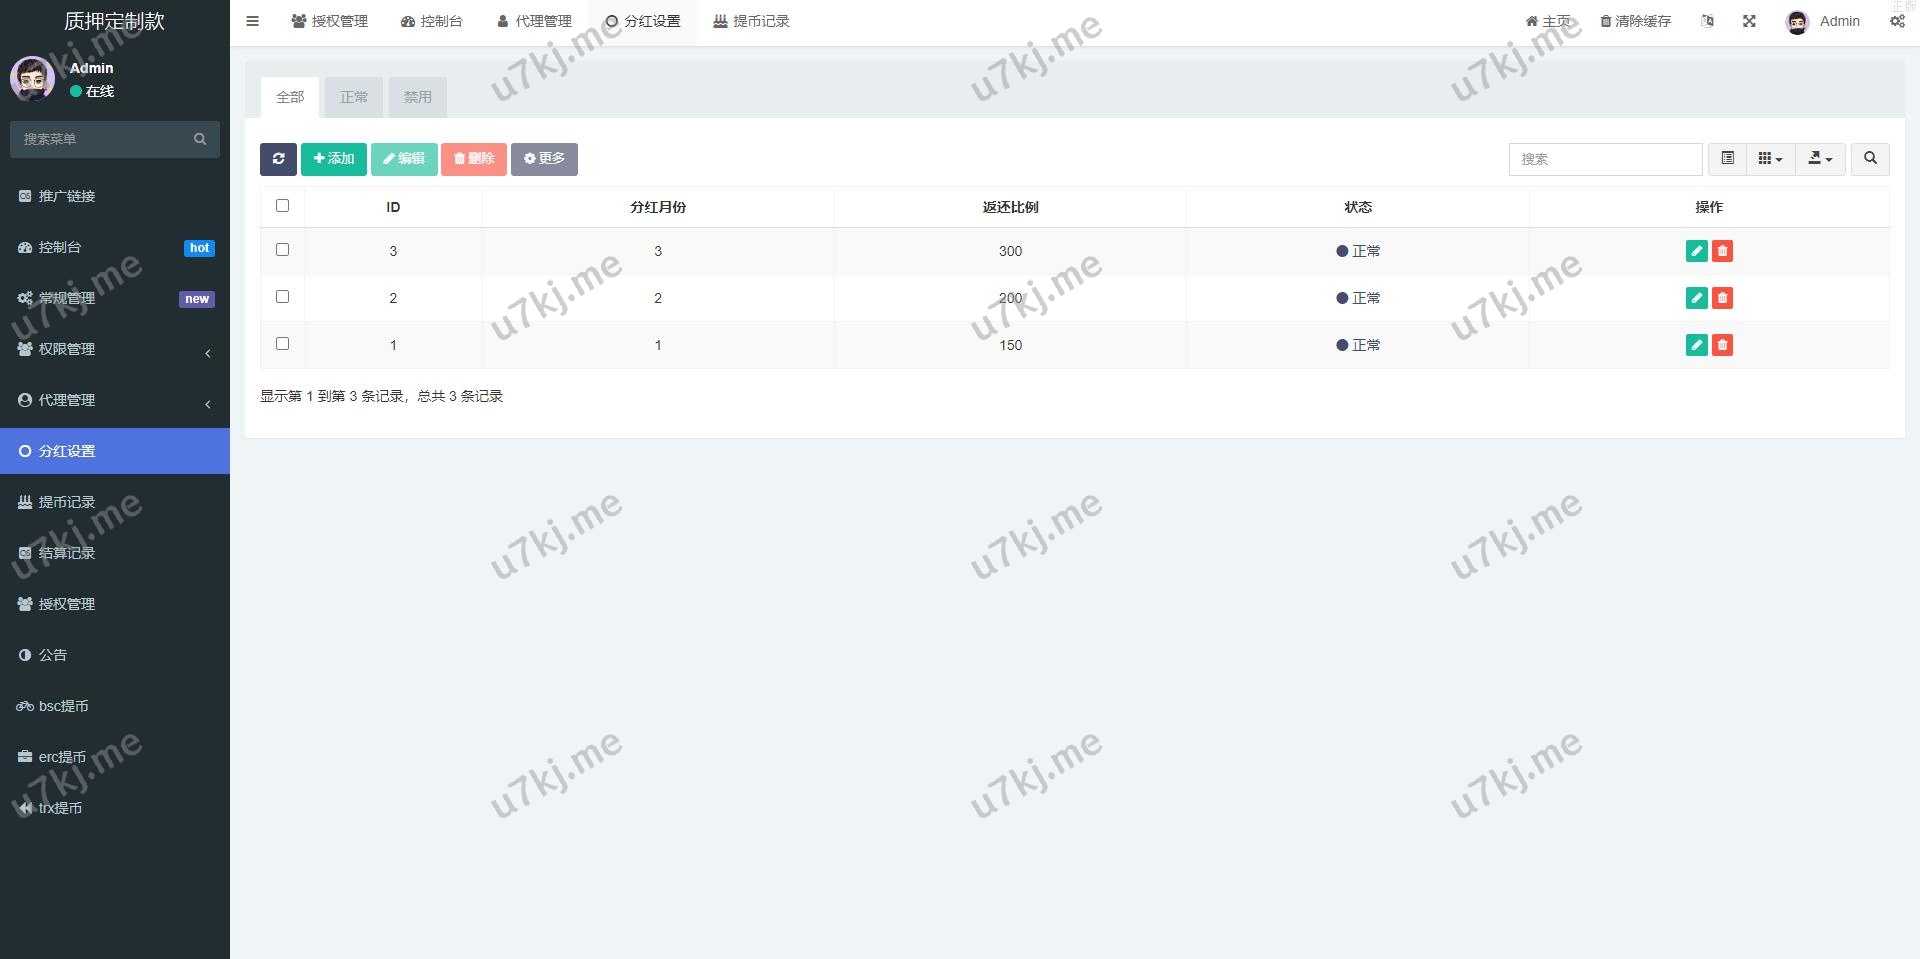Image resolution: width=1920 pixels, height=959 pixels.
Task: Open the export data dropdown
Action: (1820, 159)
